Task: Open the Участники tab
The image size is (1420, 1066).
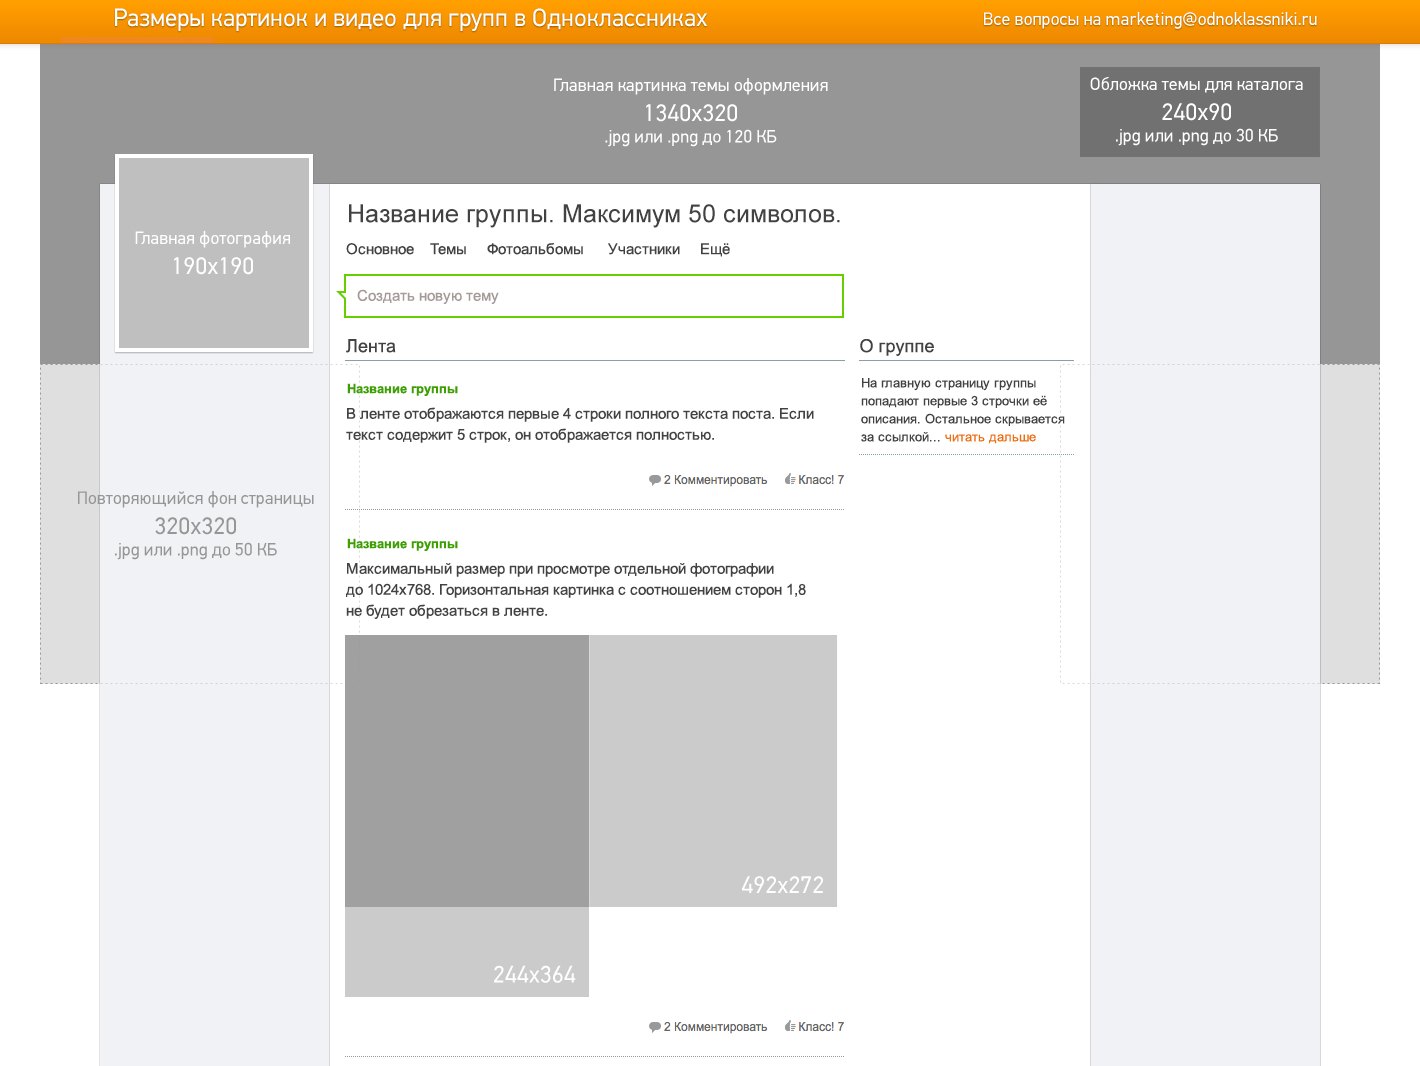Action: coord(644,249)
